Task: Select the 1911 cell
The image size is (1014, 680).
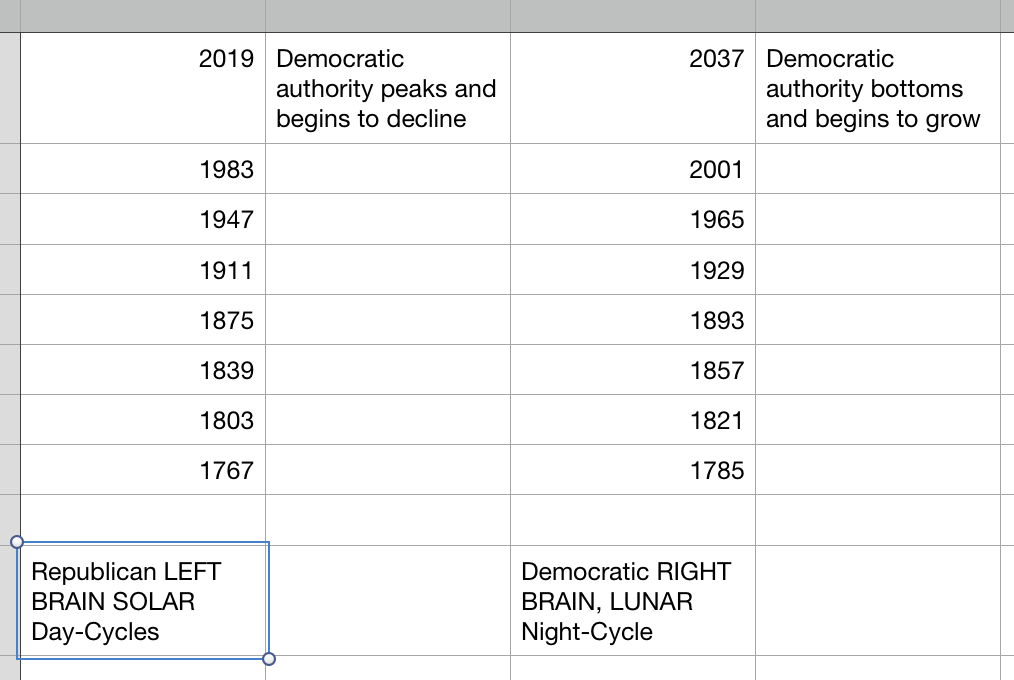Action: click(x=143, y=269)
